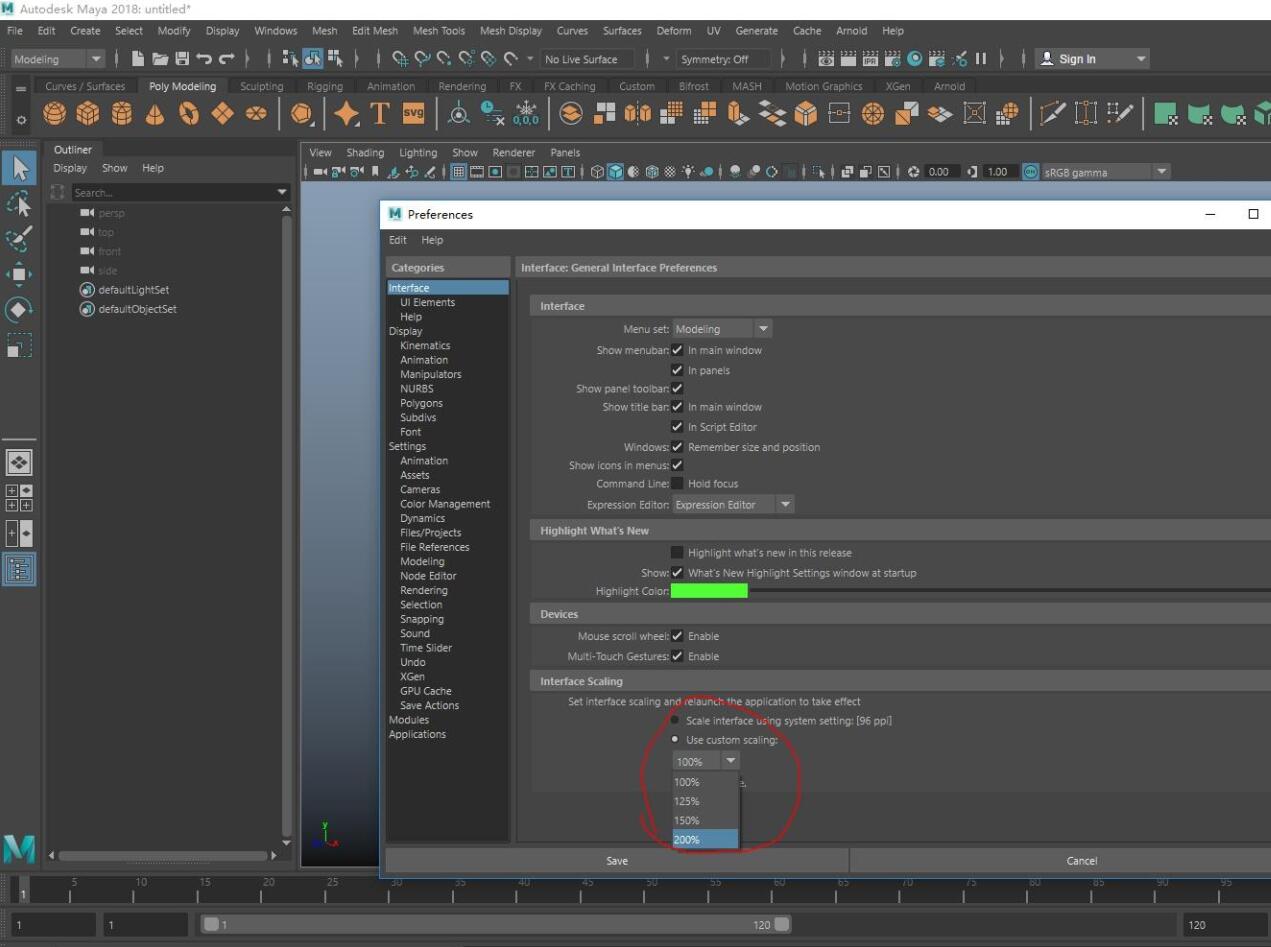This screenshot has width=1271, height=947.
Task: Expand the Expression Editor dropdown
Action: (x=733, y=504)
